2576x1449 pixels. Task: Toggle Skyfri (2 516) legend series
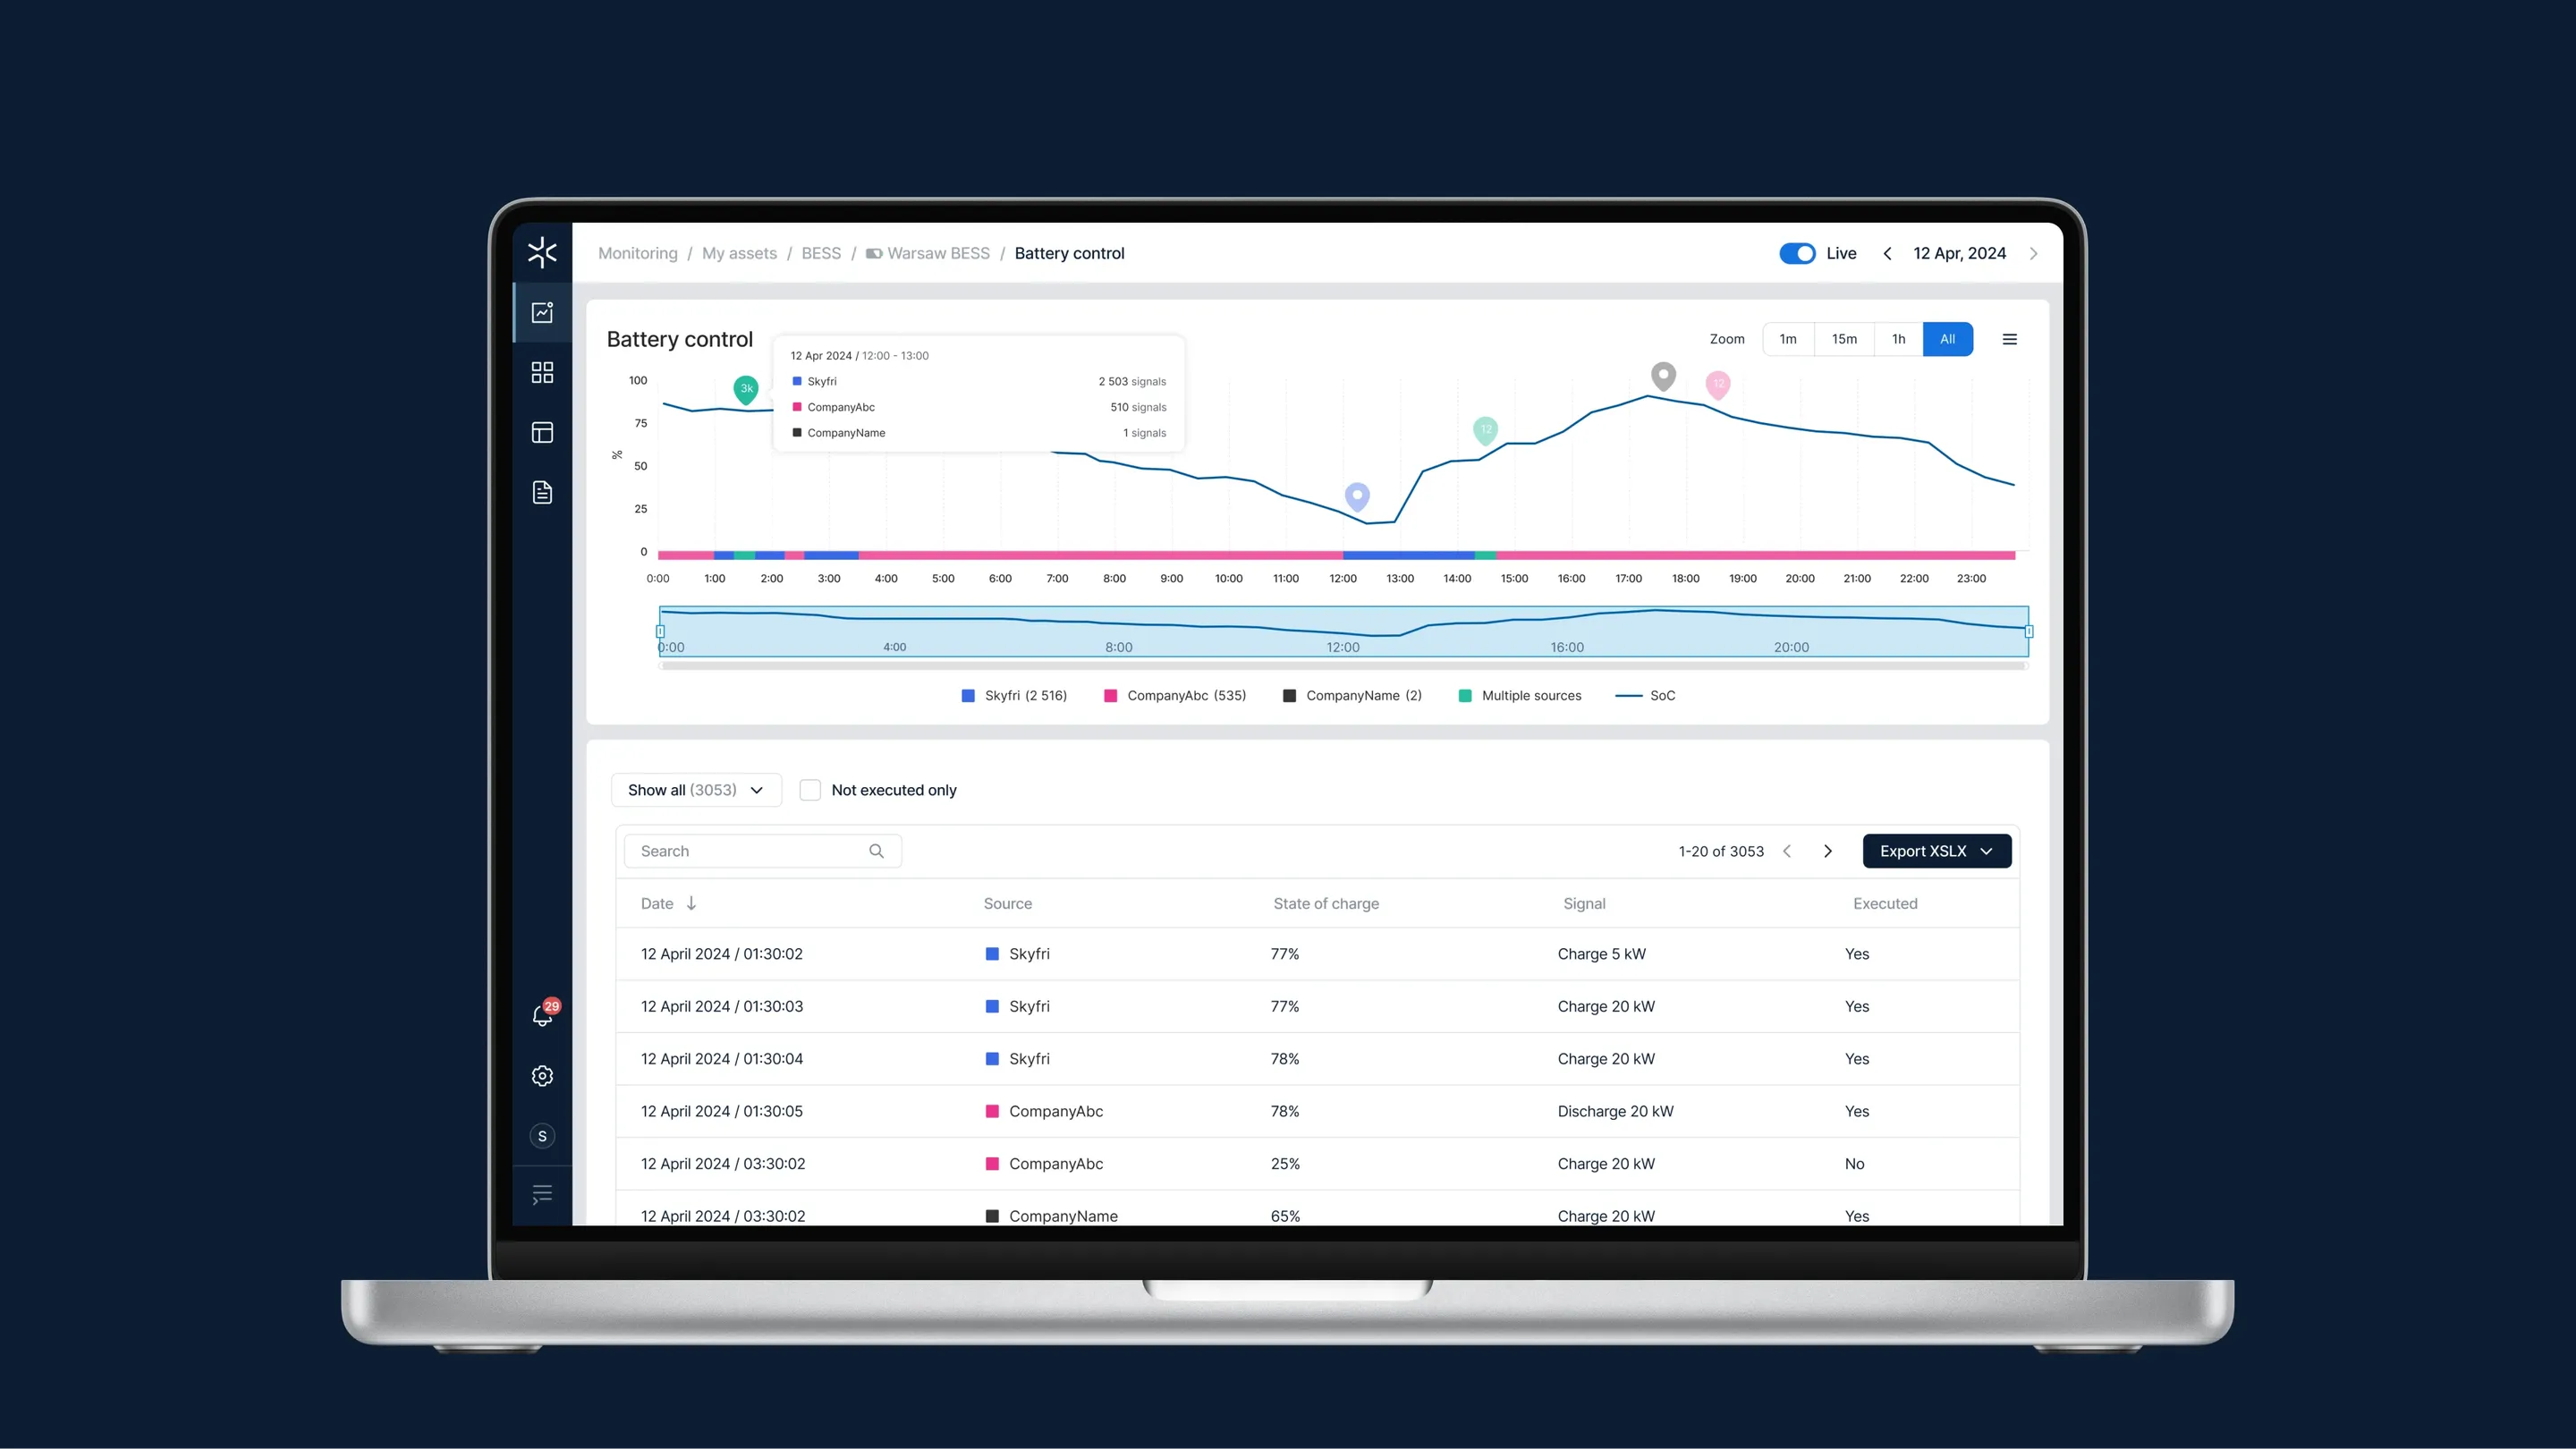(1014, 696)
